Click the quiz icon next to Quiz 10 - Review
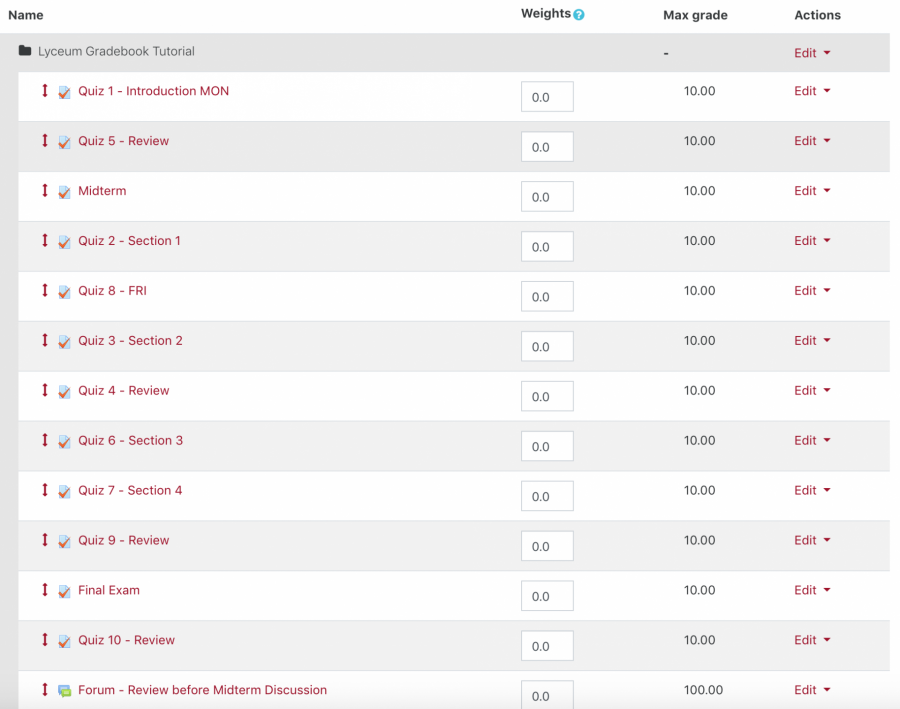Image resolution: width=900 pixels, height=709 pixels. click(64, 641)
